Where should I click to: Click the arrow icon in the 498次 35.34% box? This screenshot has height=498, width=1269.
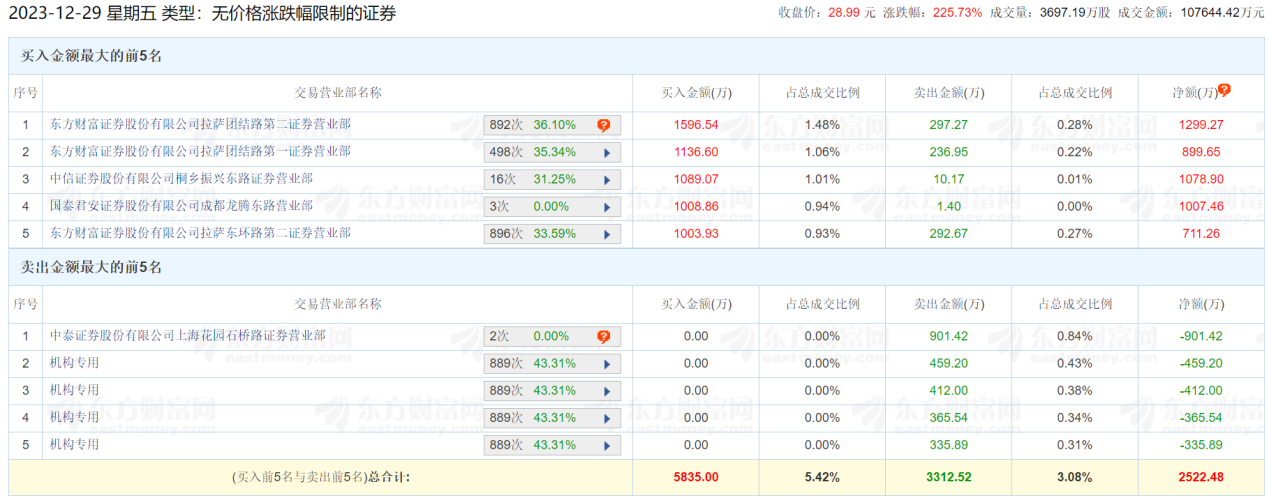click(606, 153)
